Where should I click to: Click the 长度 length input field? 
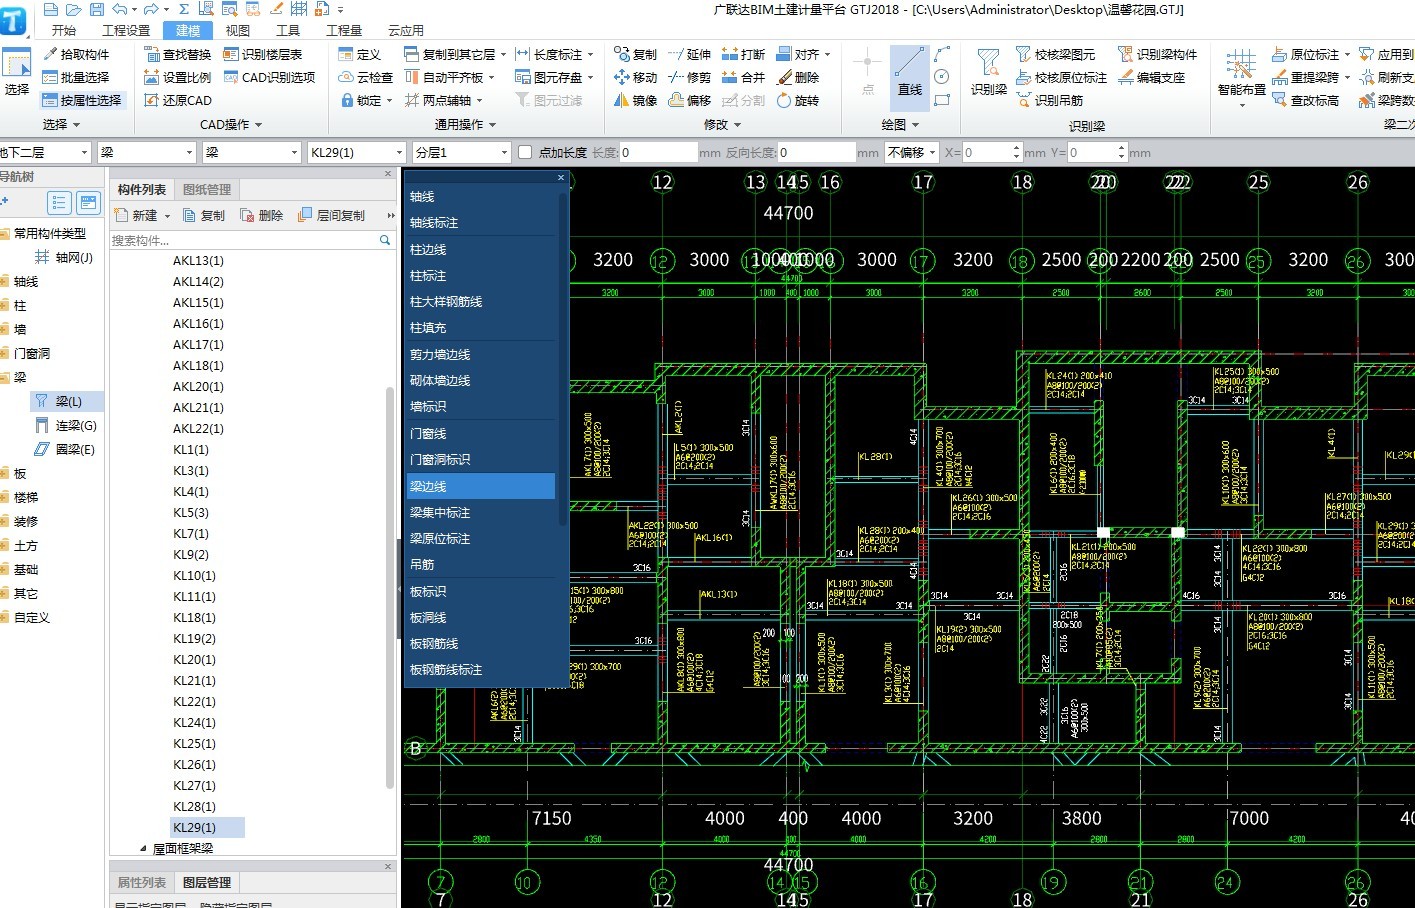[658, 152]
